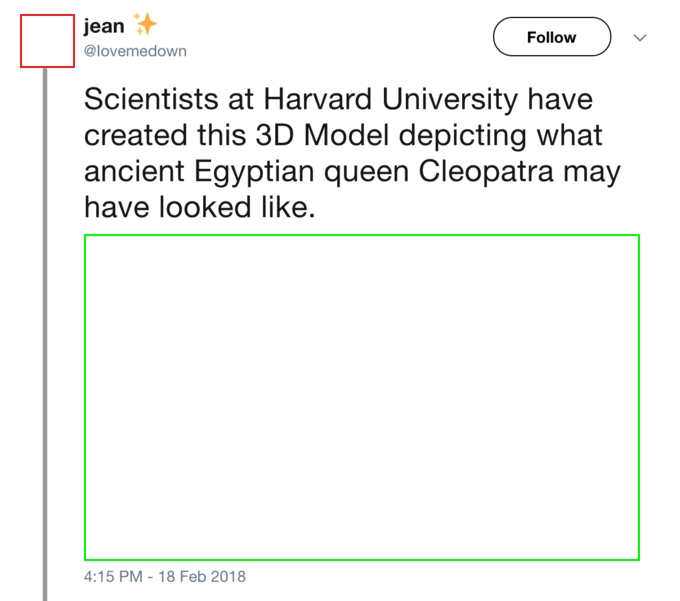
Task: Click the gray thread connector line
Action: [45, 334]
